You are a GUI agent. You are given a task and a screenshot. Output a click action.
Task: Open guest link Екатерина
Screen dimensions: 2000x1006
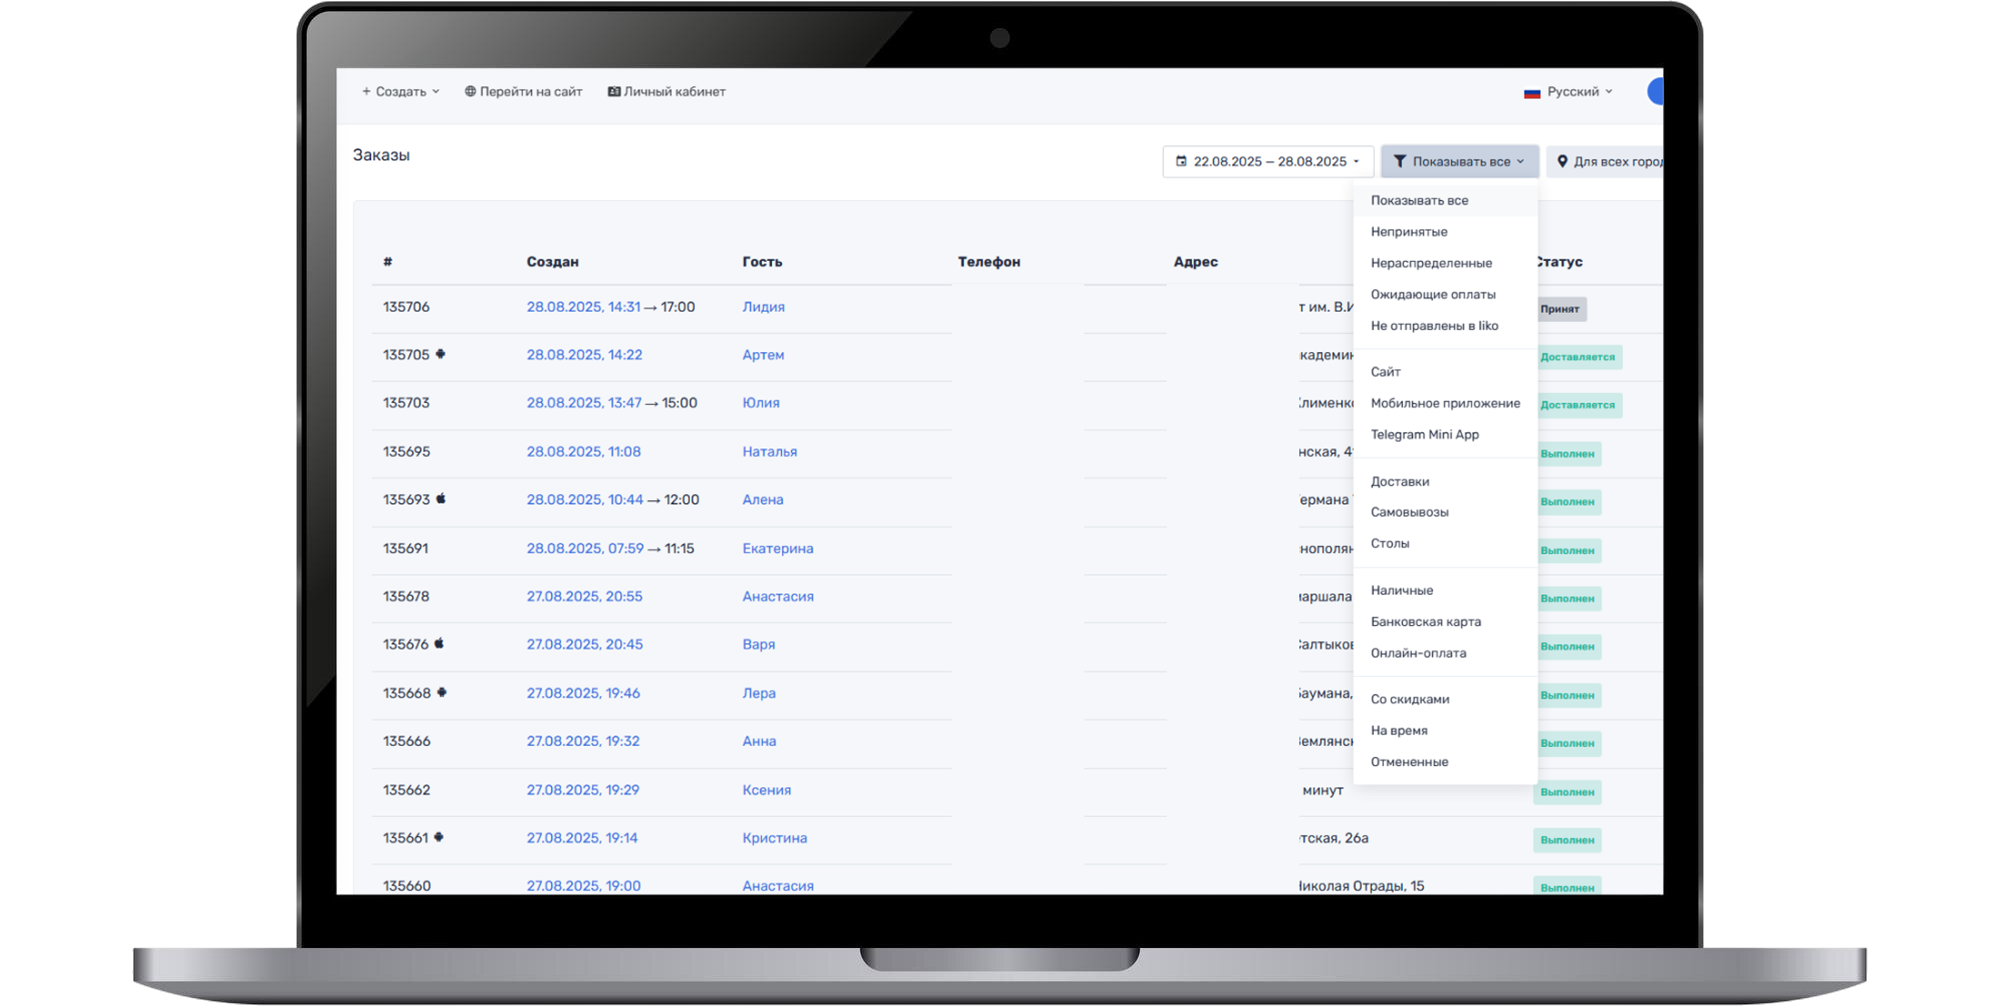pyautogui.click(x=777, y=549)
